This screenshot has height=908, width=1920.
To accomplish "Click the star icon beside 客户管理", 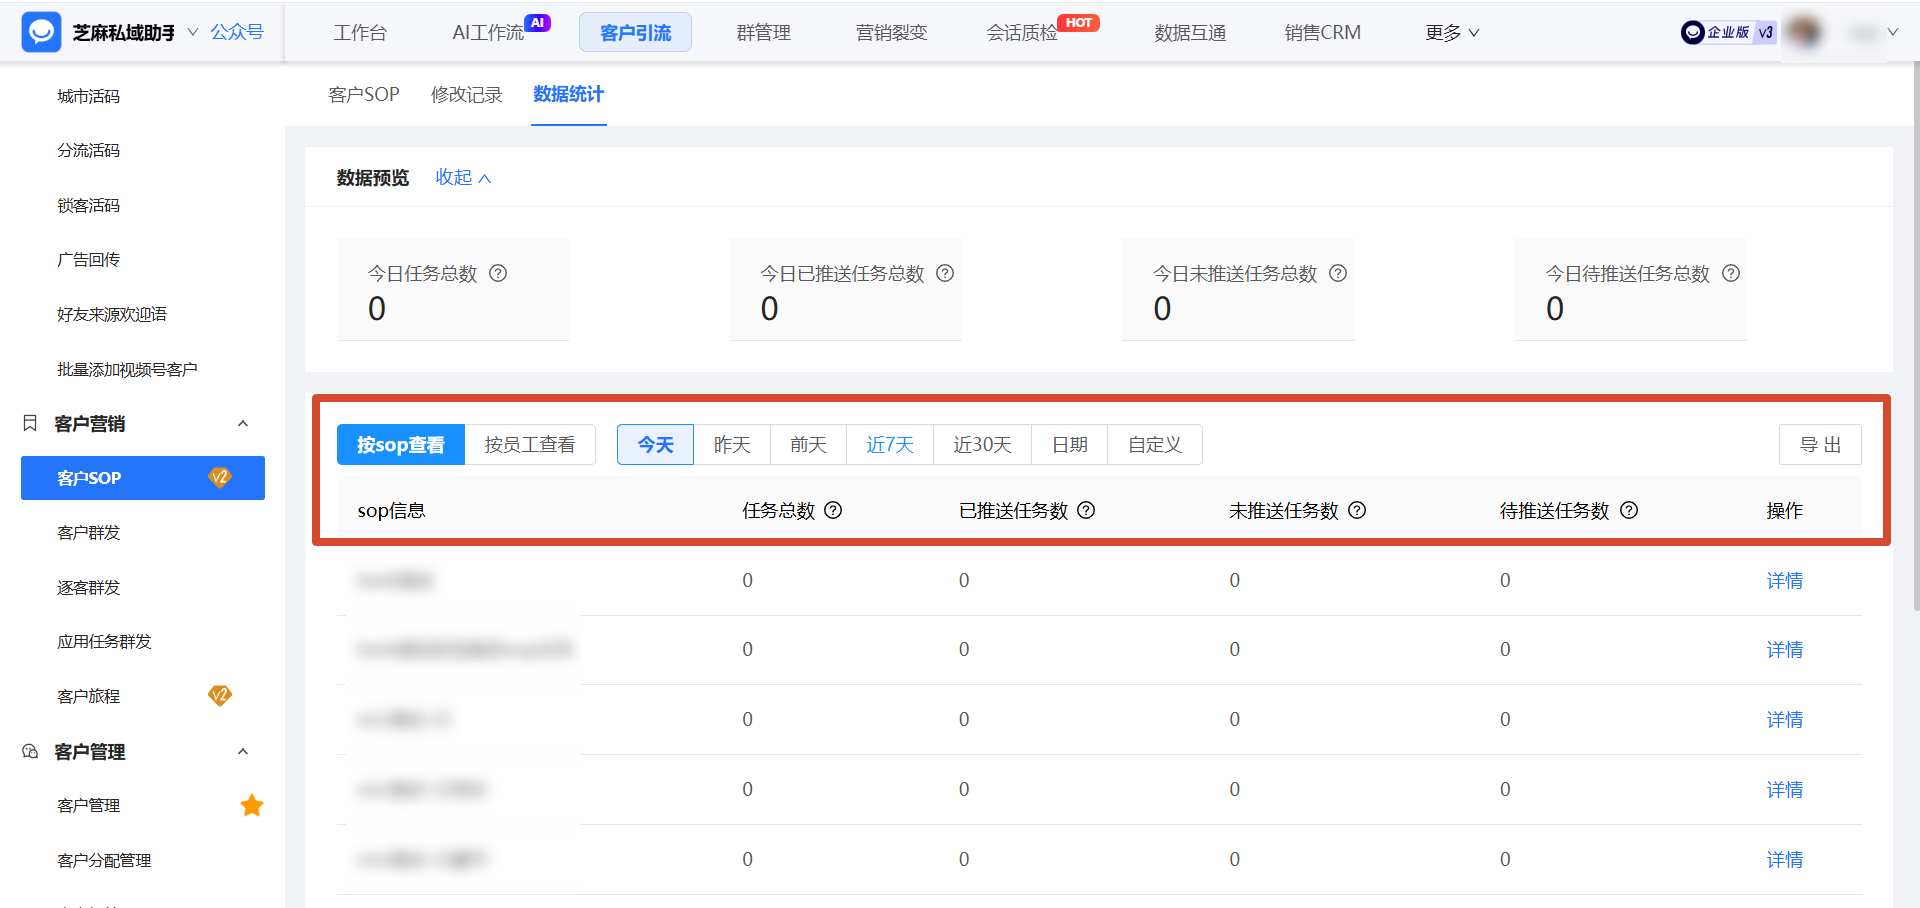I will (x=252, y=805).
